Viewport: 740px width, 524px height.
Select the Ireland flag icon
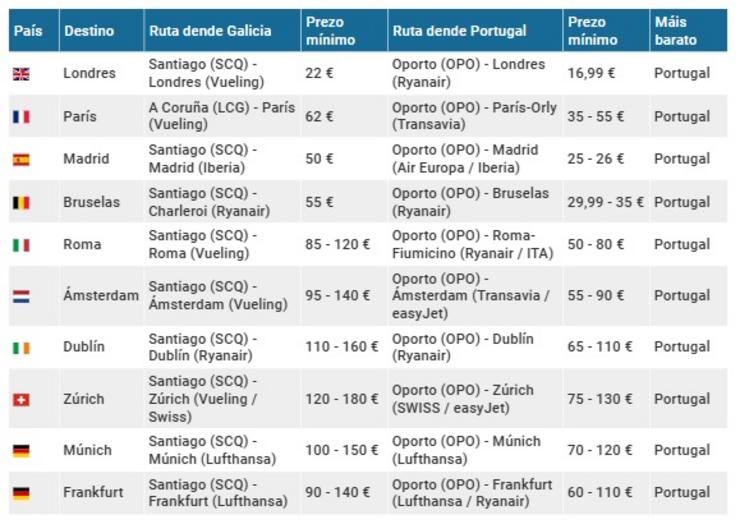click(21, 347)
